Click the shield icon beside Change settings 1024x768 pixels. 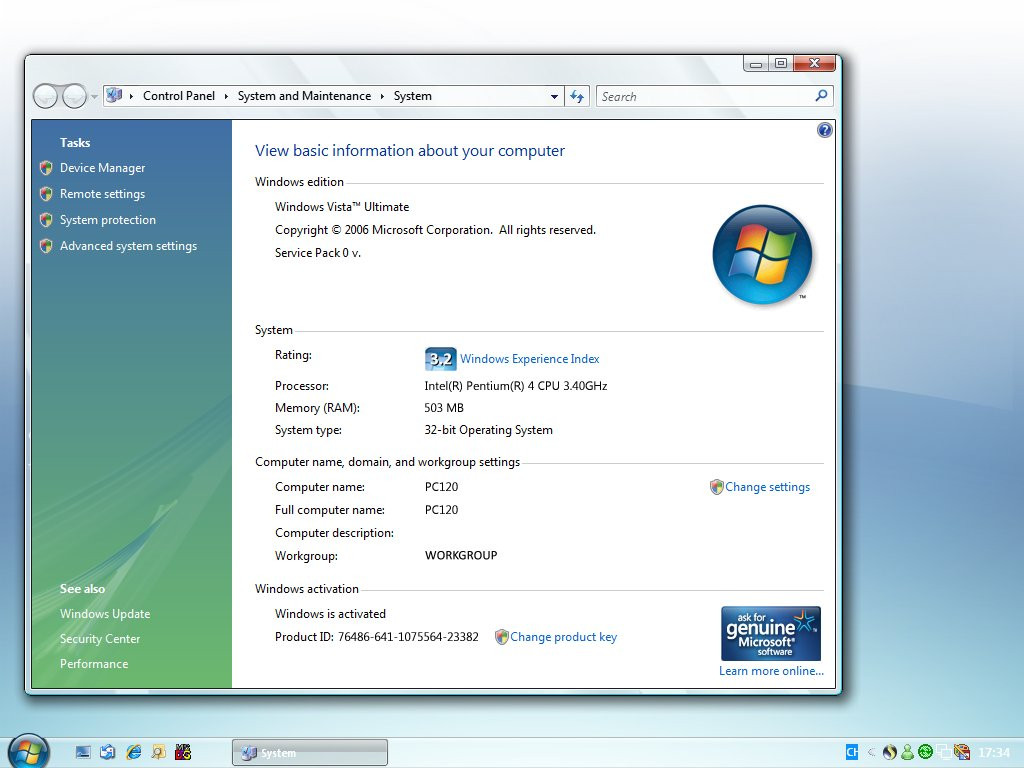pos(716,487)
